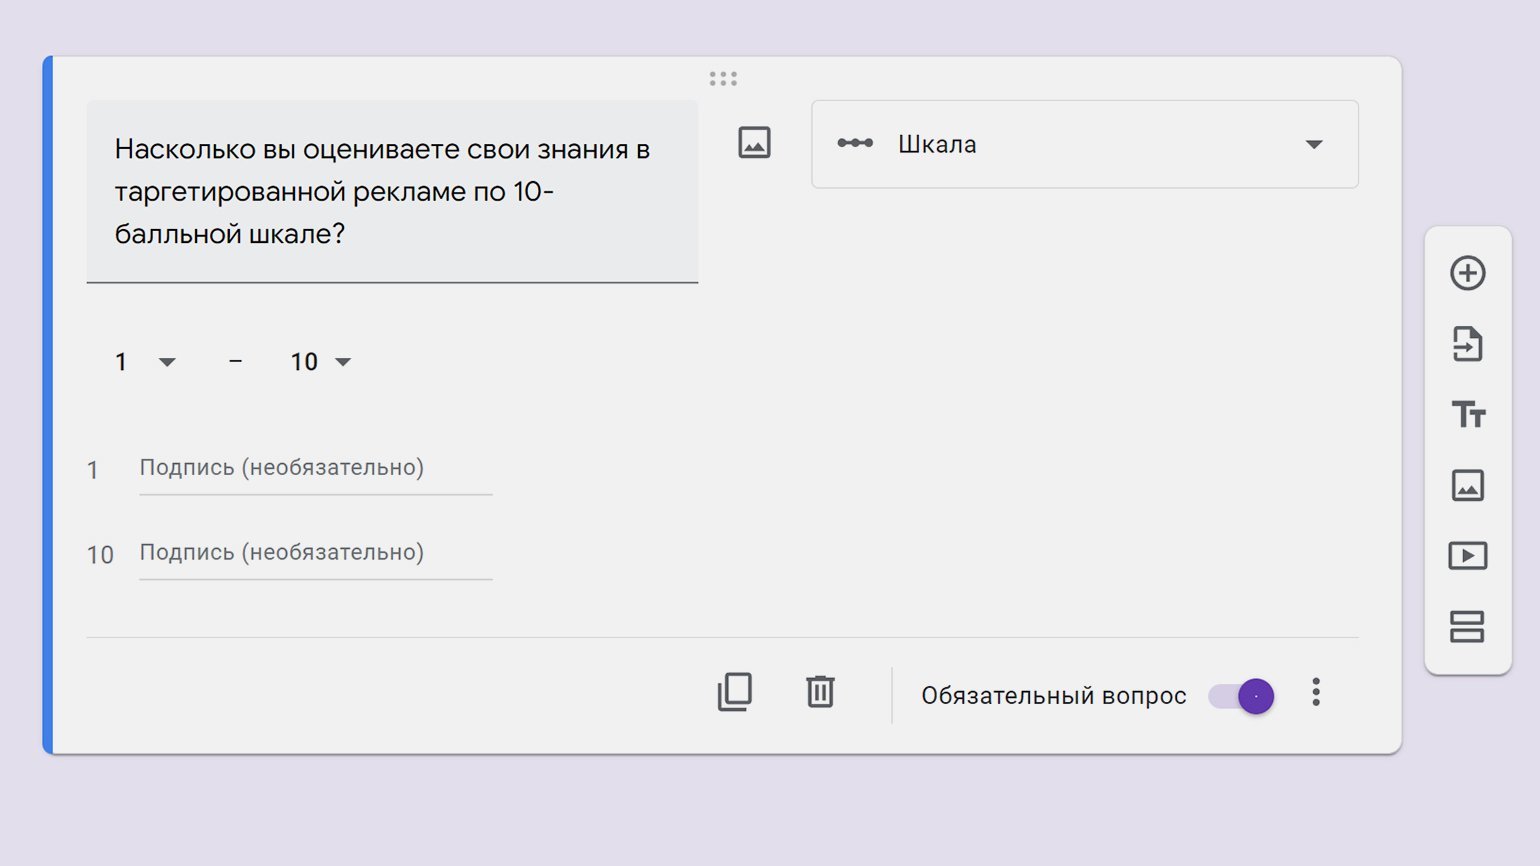Image resolution: width=1540 pixels, height=866 pixels.
Task: Open more options three-dot menu
Action: pyautogui.click(x=1316, y=692)
